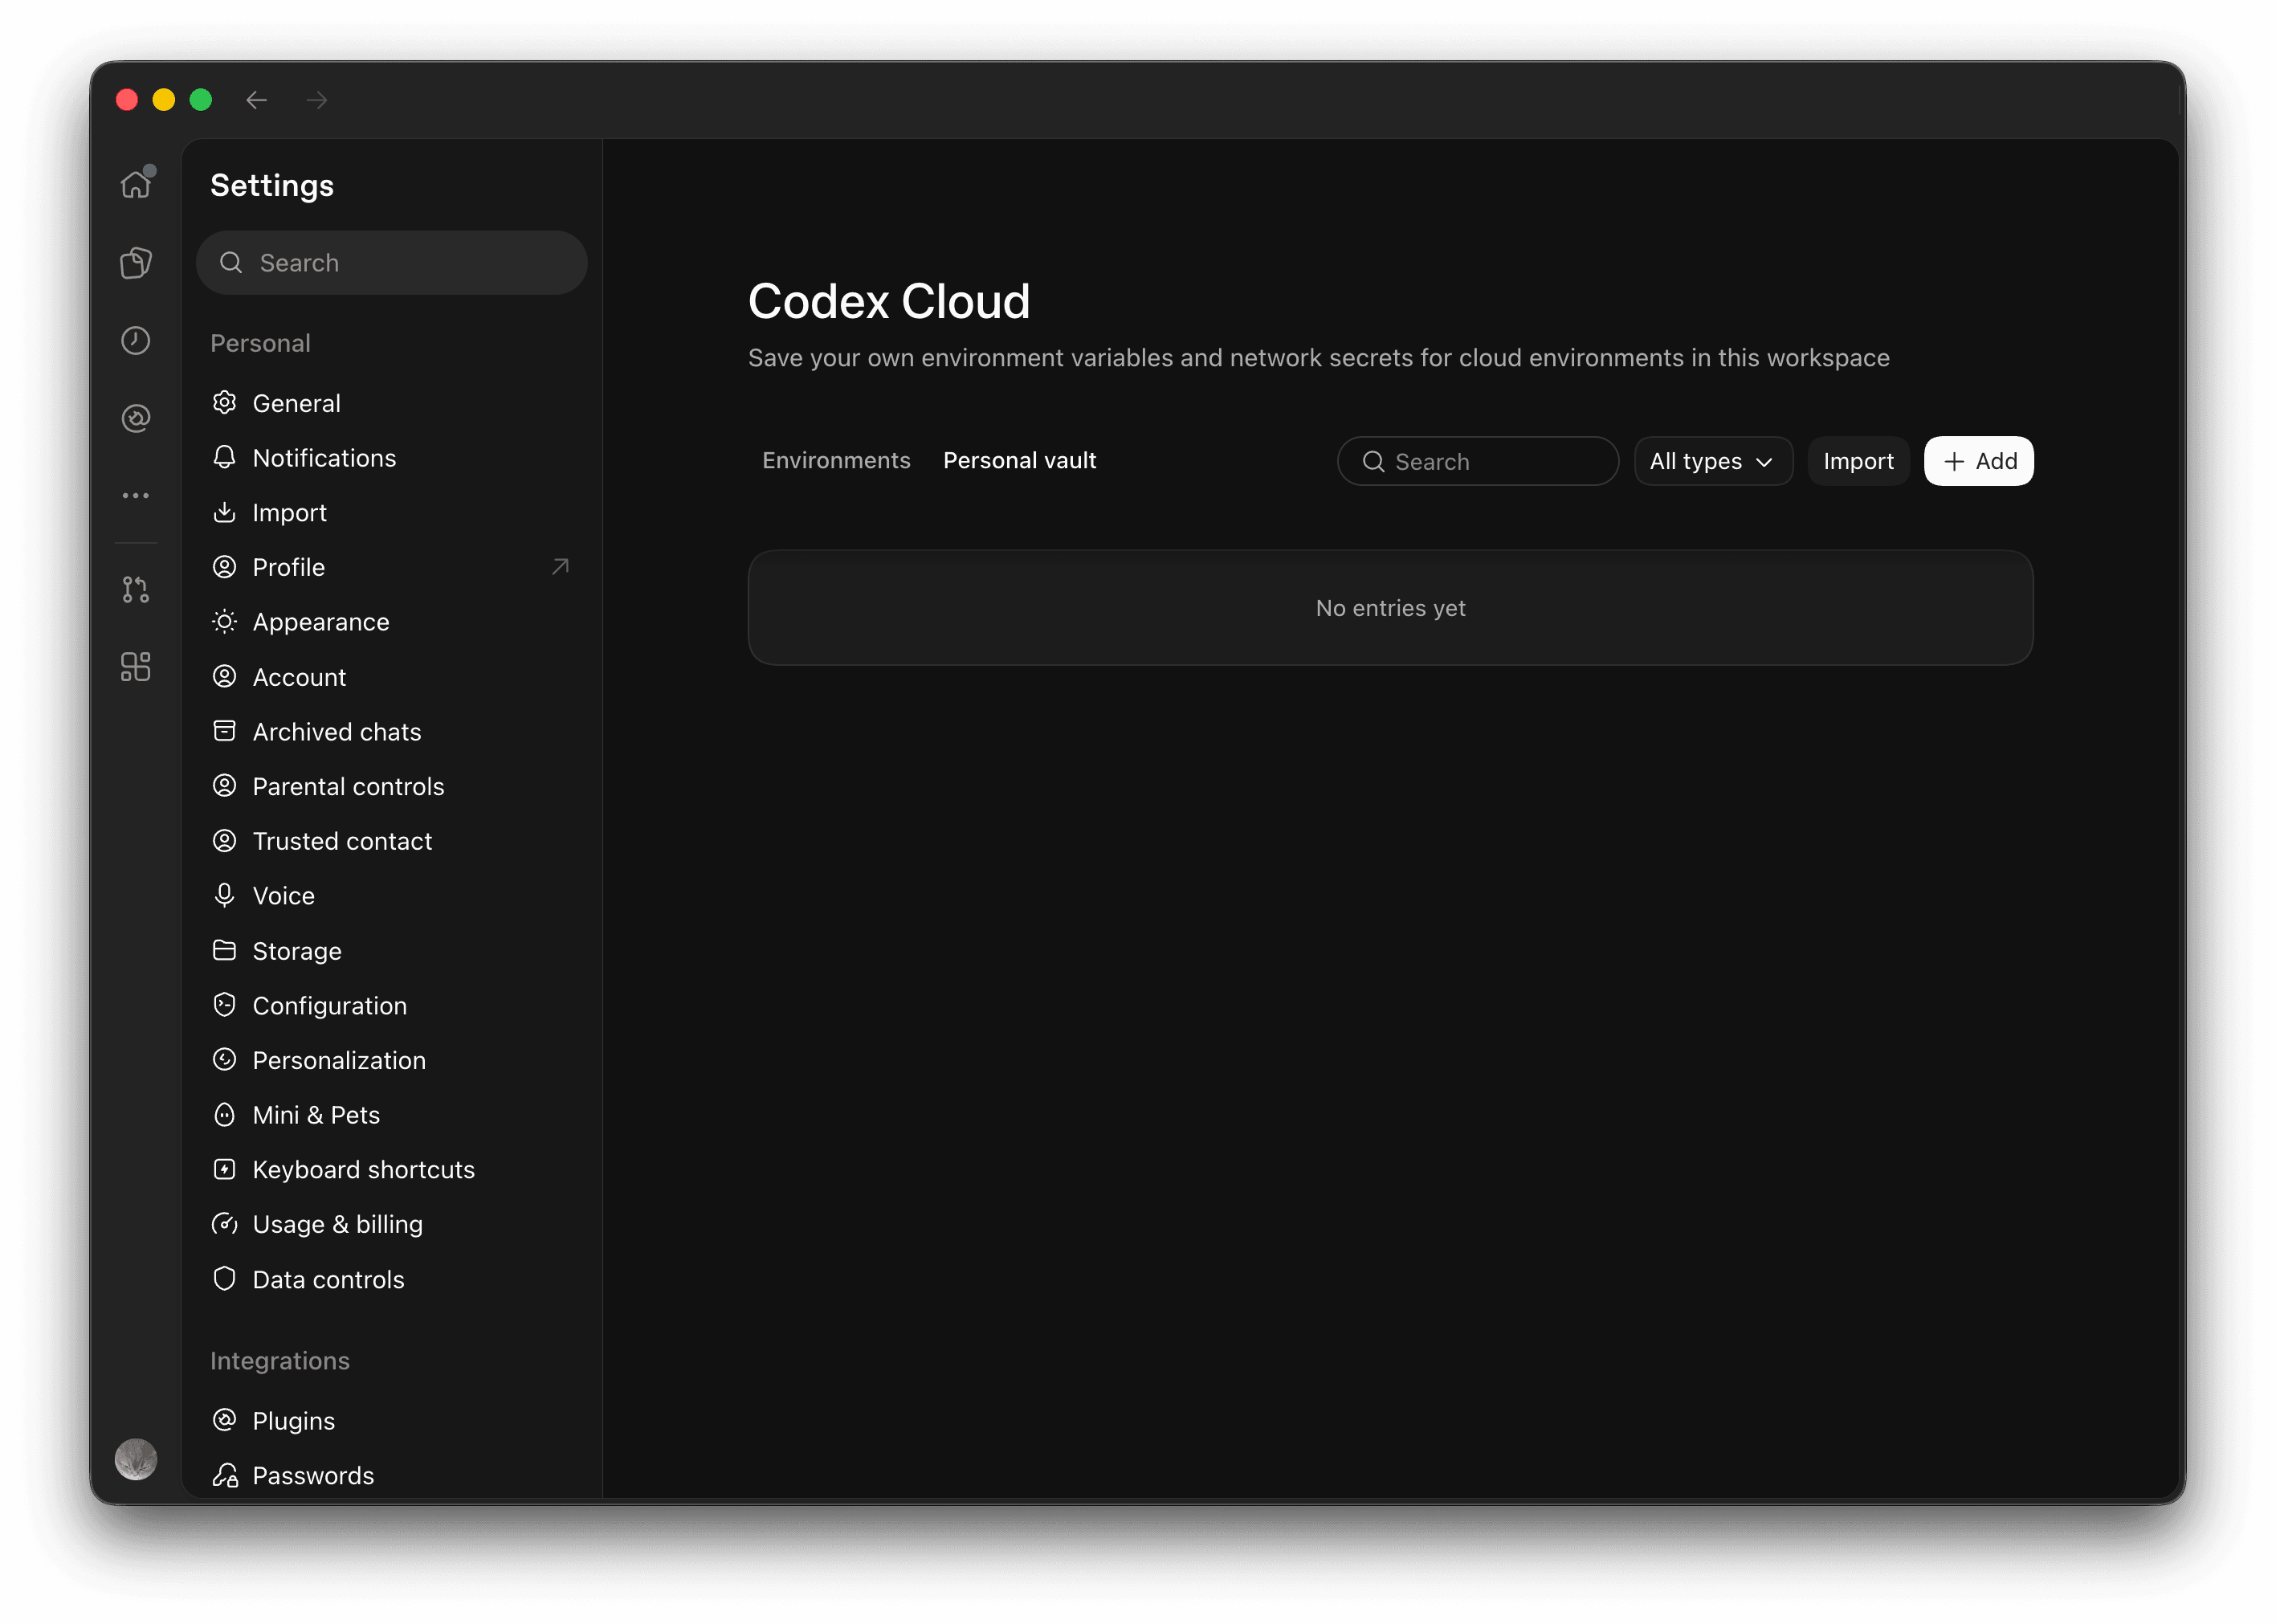This screenshot has width=2276, height=1624.
Task: Open the stacked cards library icon
Action: 136,262
